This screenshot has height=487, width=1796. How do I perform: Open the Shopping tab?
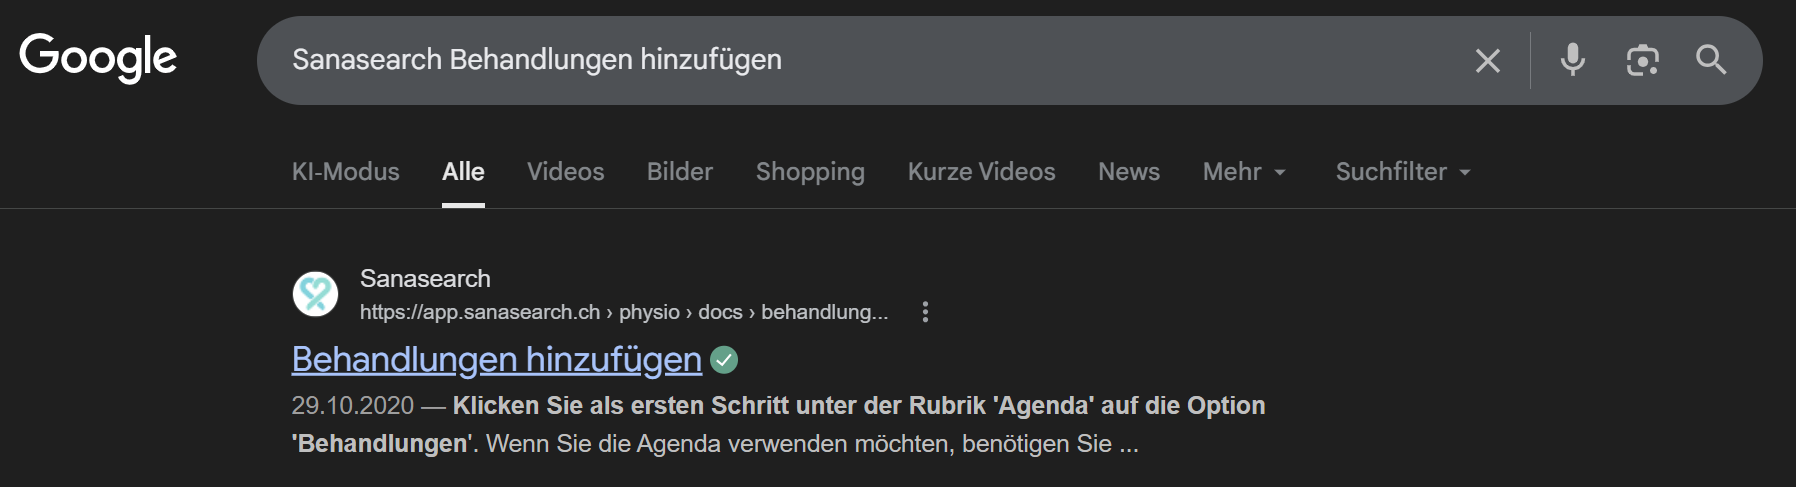point(810,172)
